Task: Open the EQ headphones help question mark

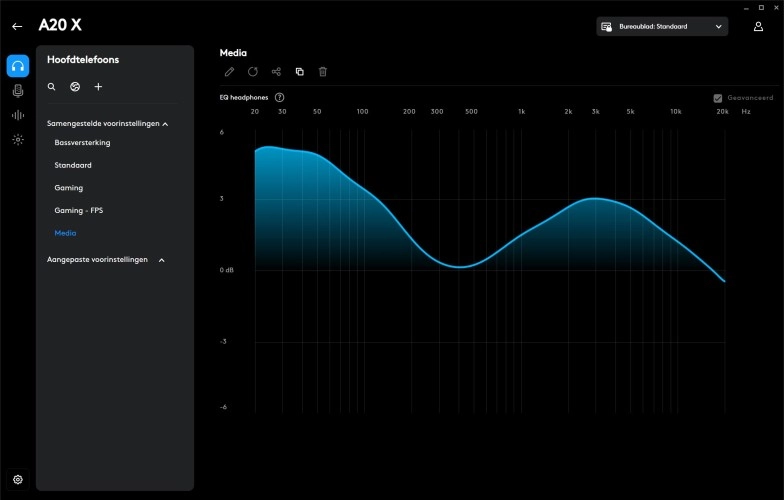Action: (x=279, y=98)
